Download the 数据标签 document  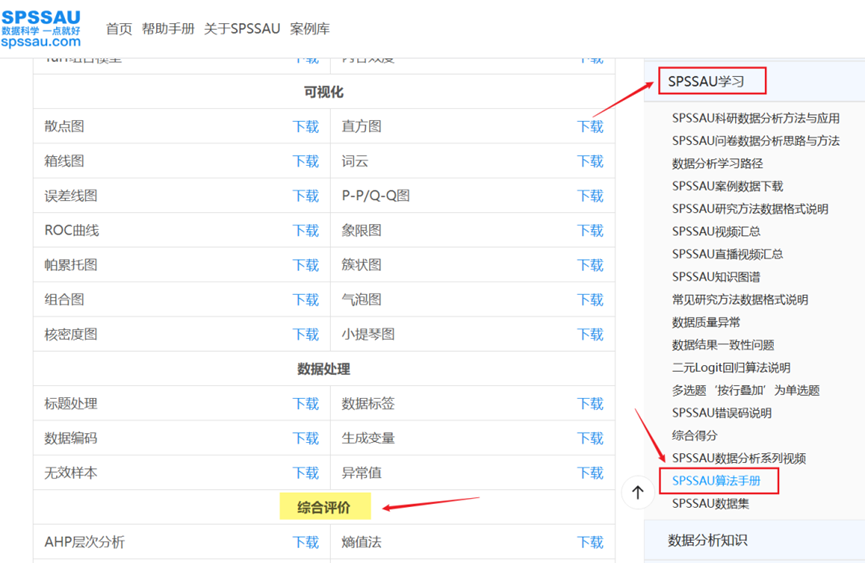590,404
